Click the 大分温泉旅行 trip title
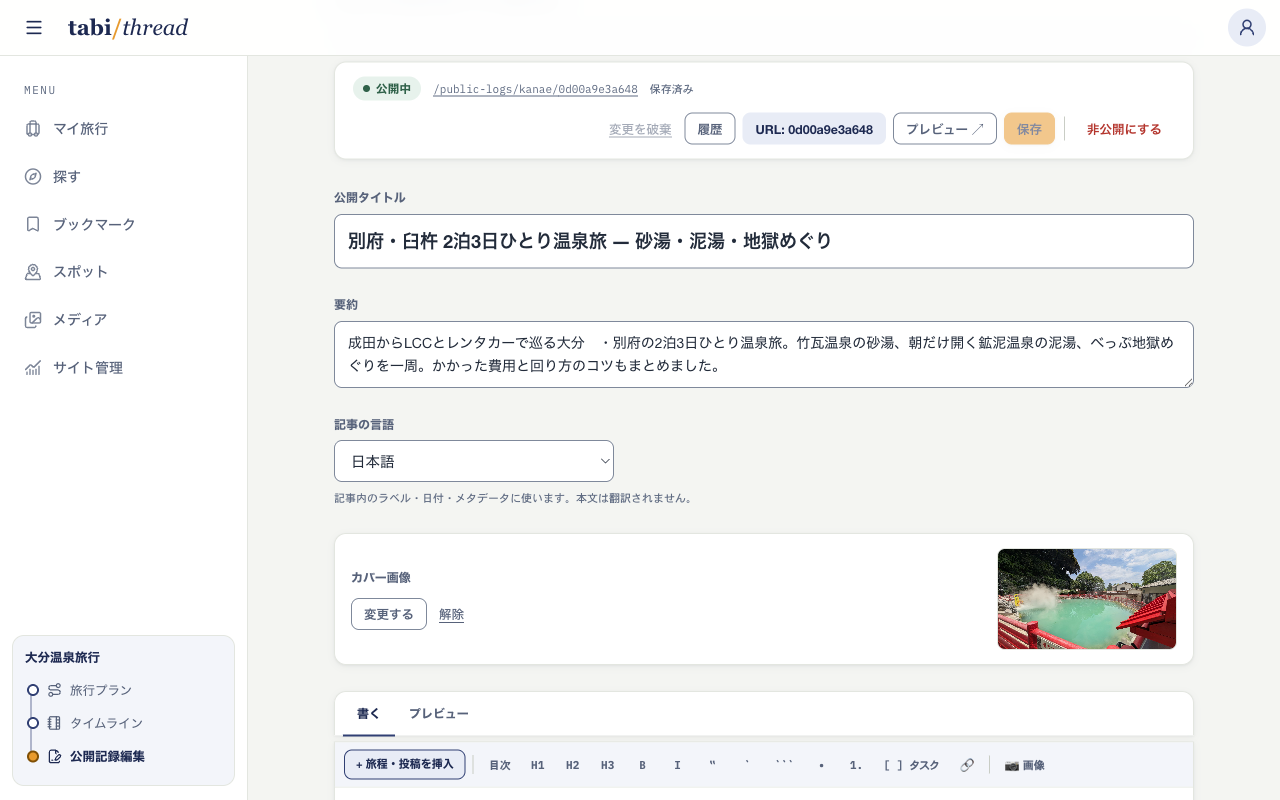The width and height of the screenshot is (1280, 800). click(62, 657)
